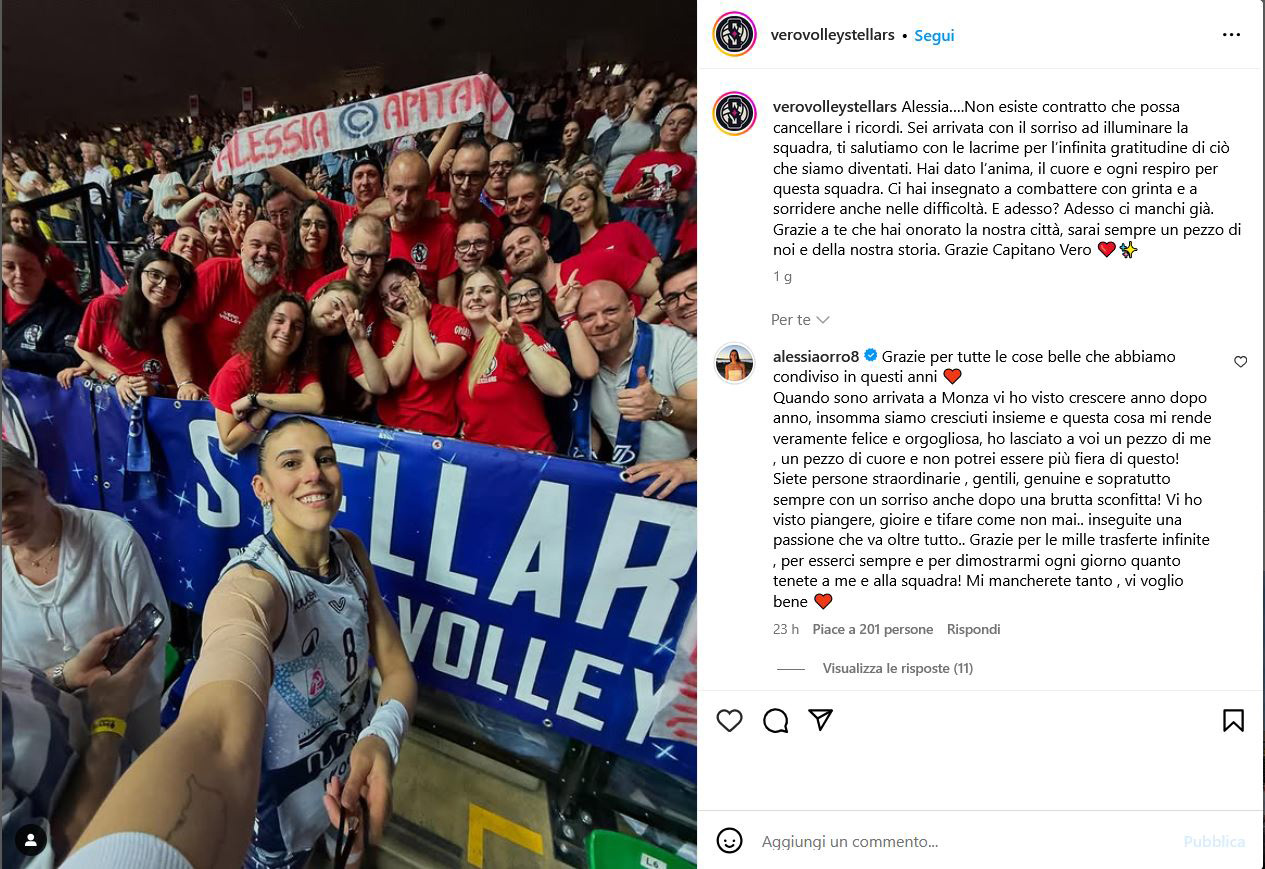Open alessiaorro8's profile picture
The image size is (1265, 869).
(734, 363)
